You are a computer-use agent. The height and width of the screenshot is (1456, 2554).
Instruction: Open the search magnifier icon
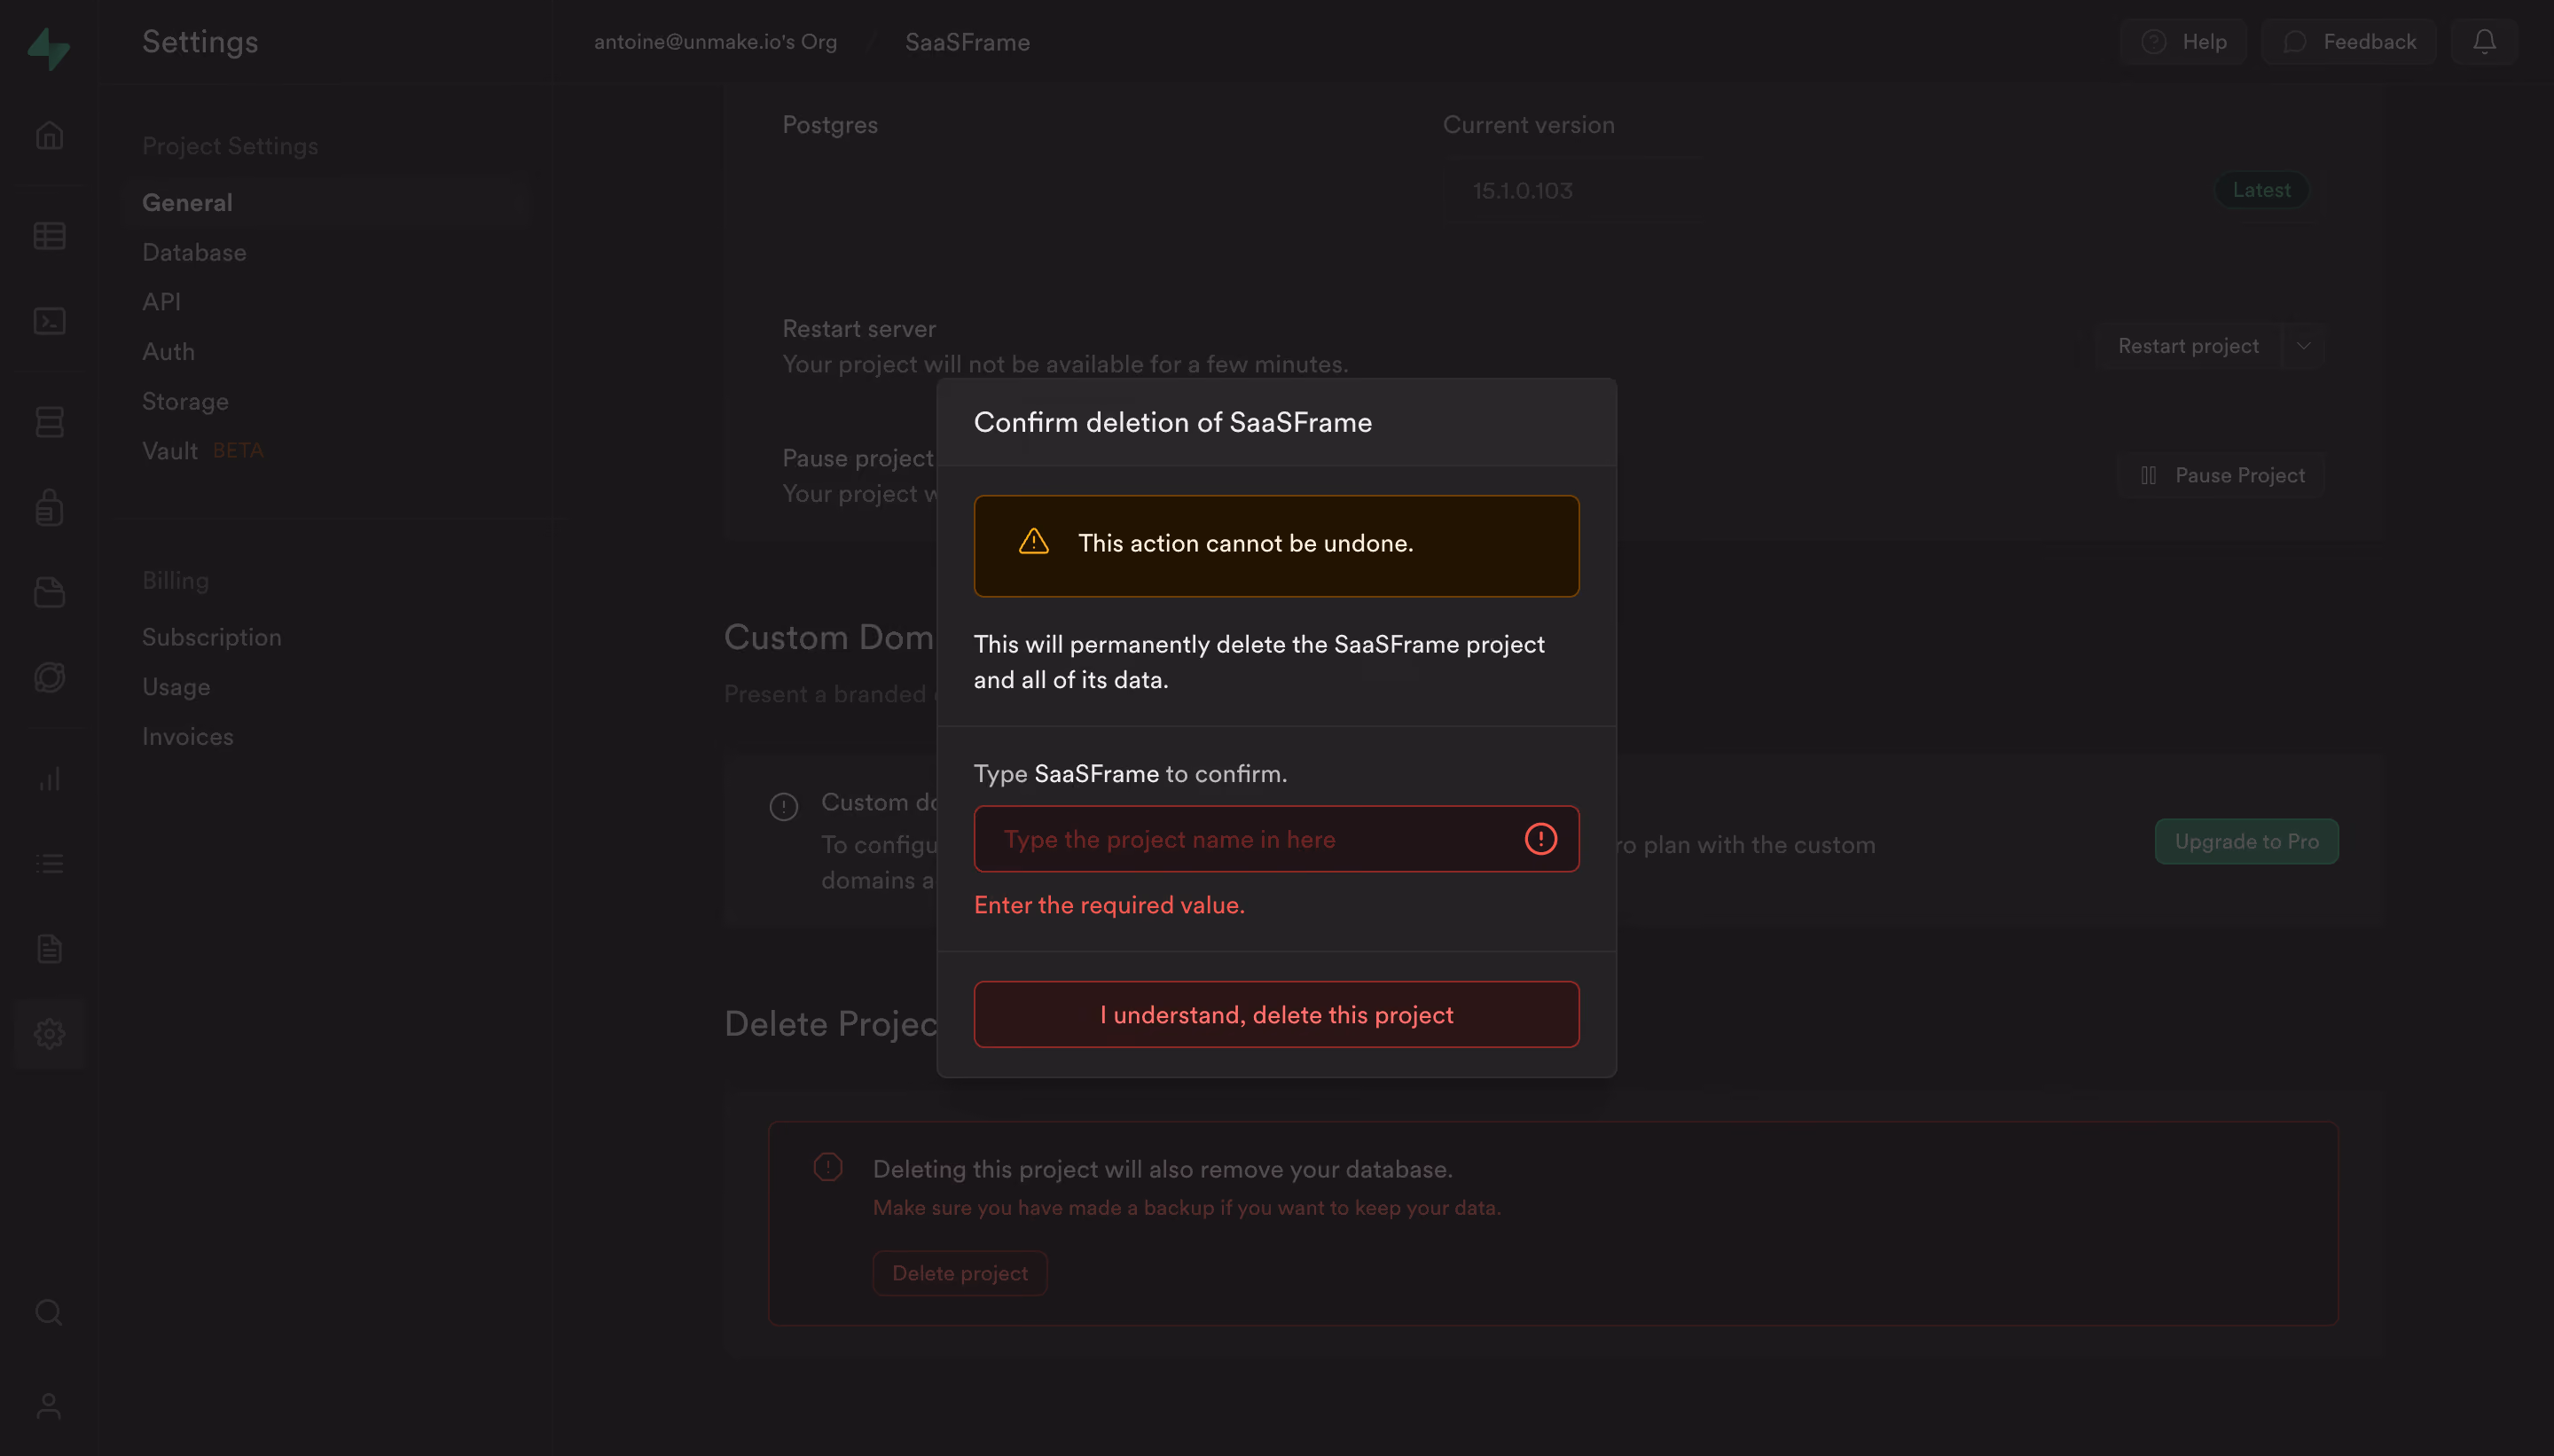coord(49,1312)
